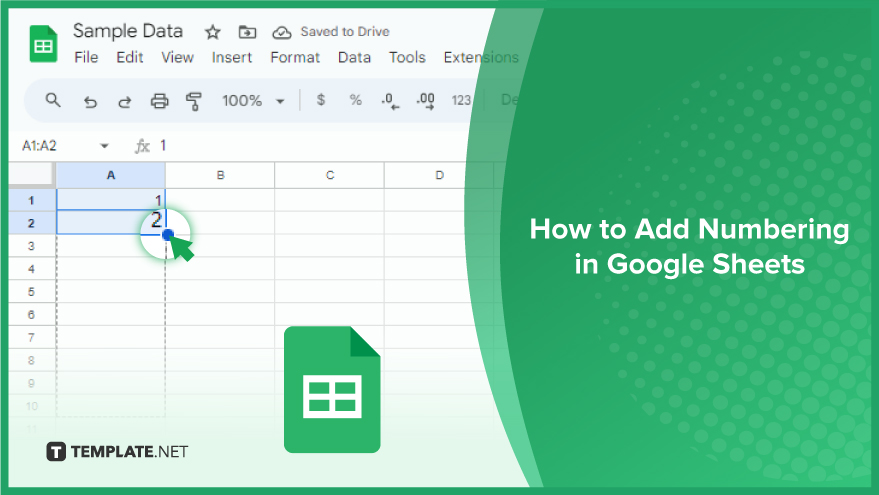Open the 123 more formats menu
The width and height of the screenshot is (879, 495).
pyautogui.click(x=461, y=100)
